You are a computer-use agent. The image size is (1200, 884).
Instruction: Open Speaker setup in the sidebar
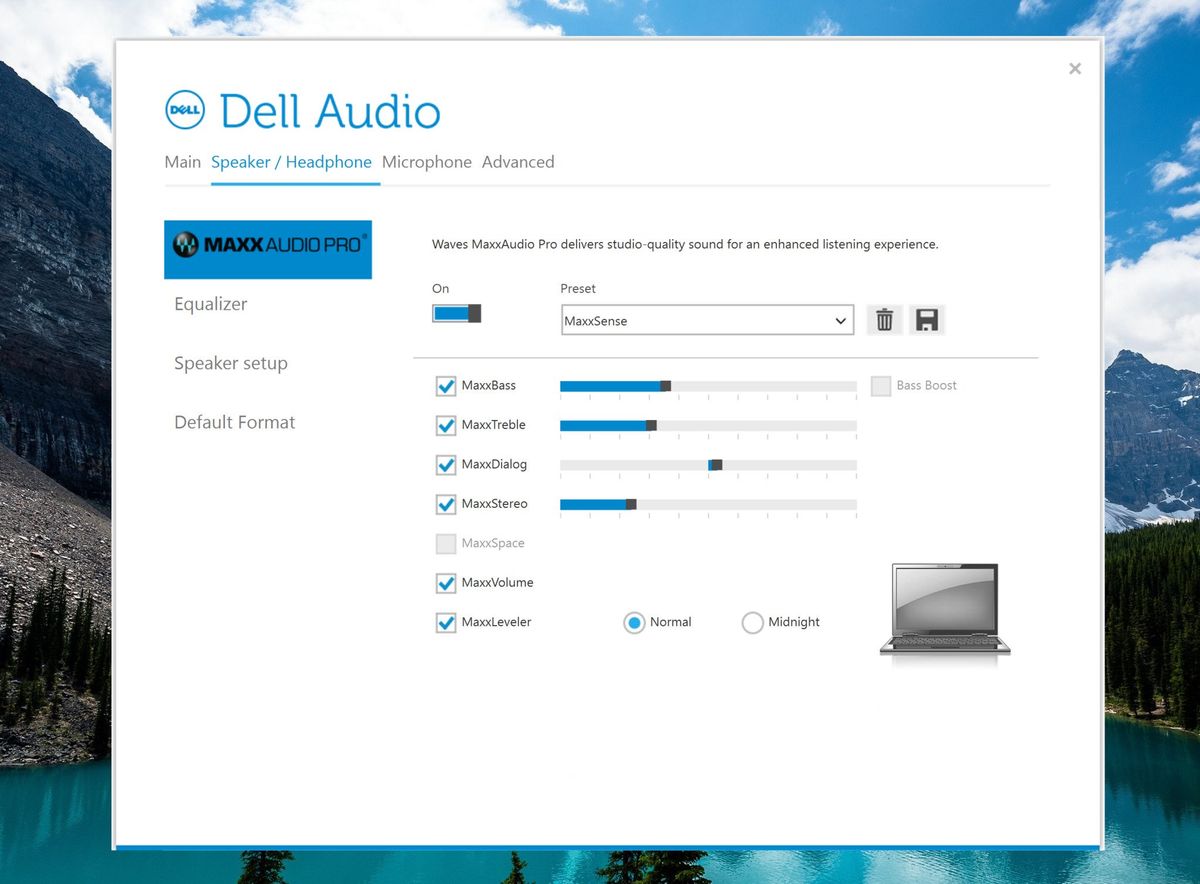point(231,363)
